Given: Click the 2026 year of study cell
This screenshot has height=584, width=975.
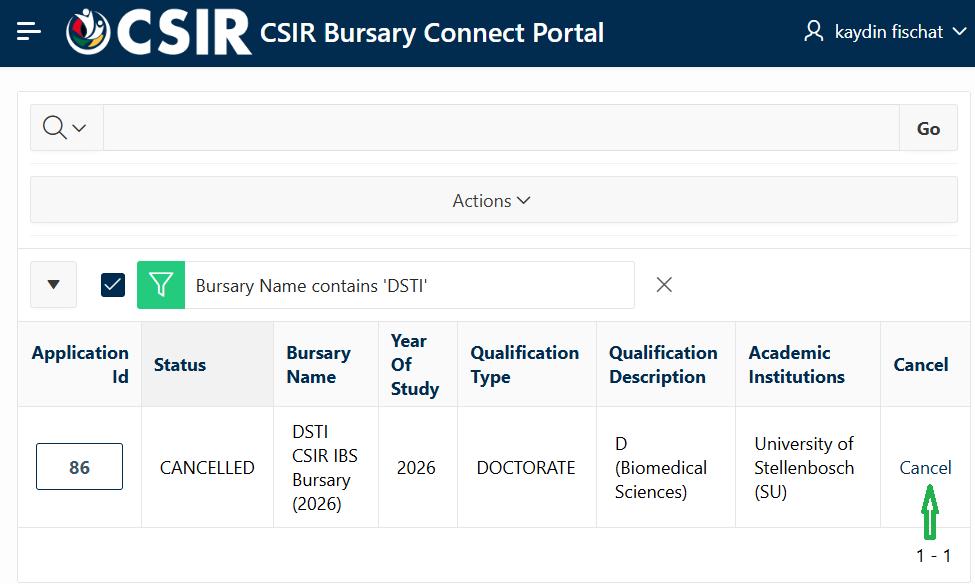Looking at the screenshot, I should pos(416,468).
